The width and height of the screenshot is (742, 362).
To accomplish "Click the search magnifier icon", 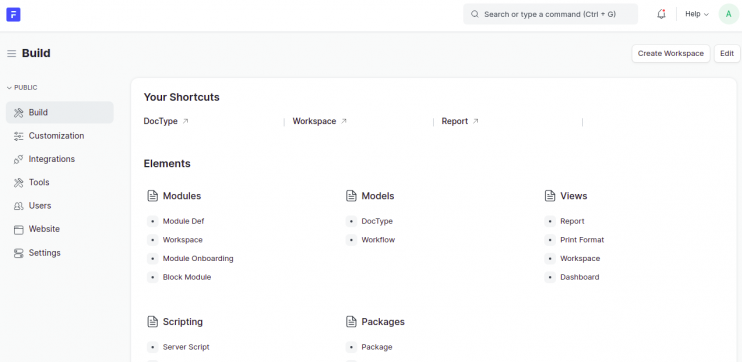I will point(475,14).
